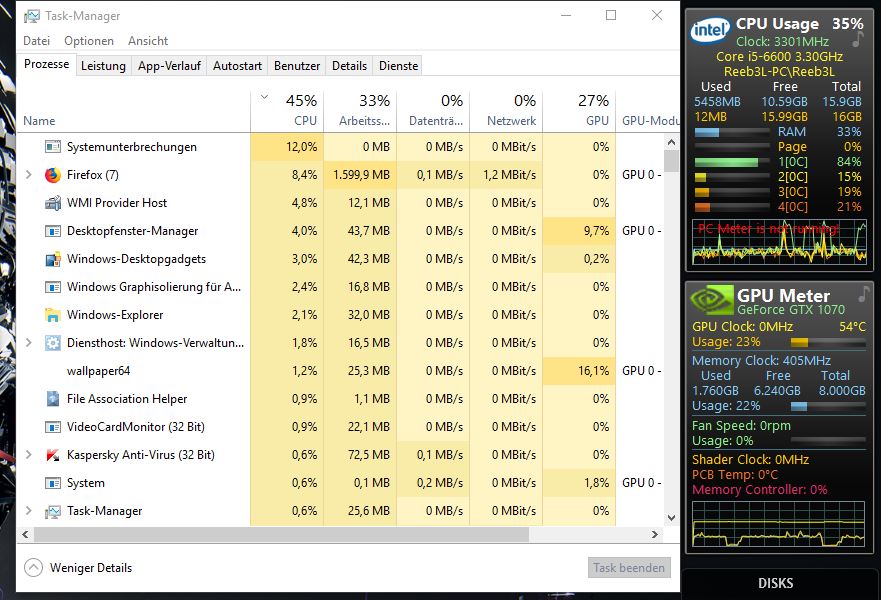Switch to the Dienste tab

click(x=398, y=66)
